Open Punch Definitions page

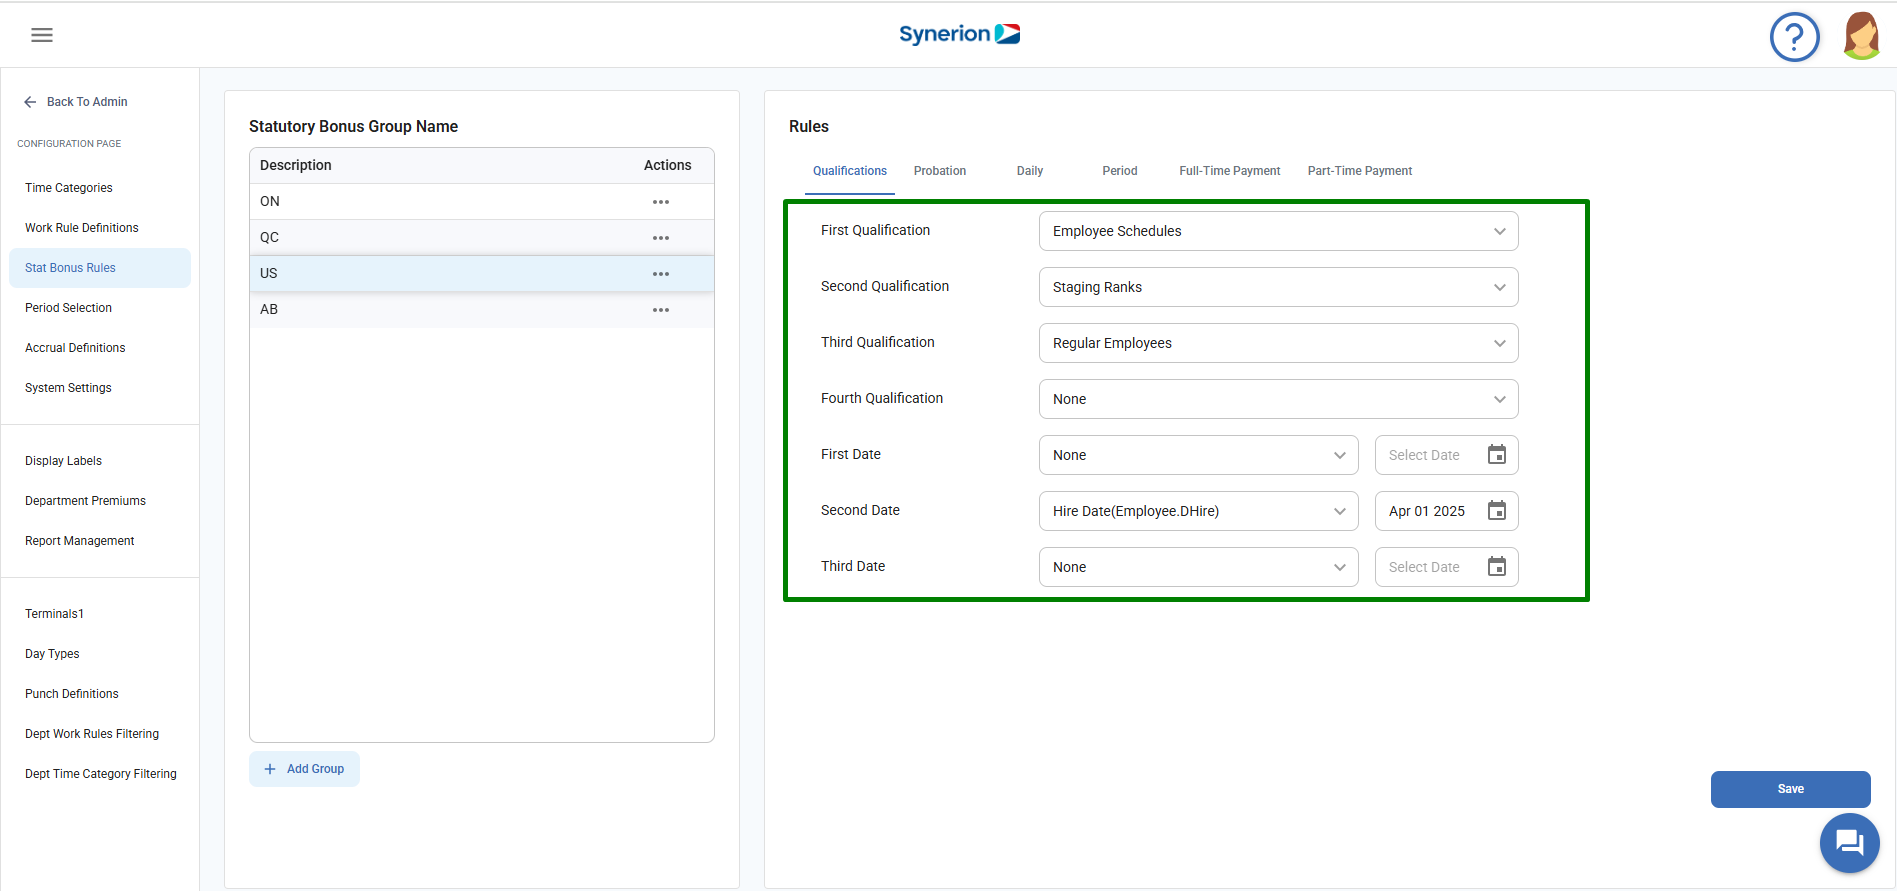pos(100,694)
